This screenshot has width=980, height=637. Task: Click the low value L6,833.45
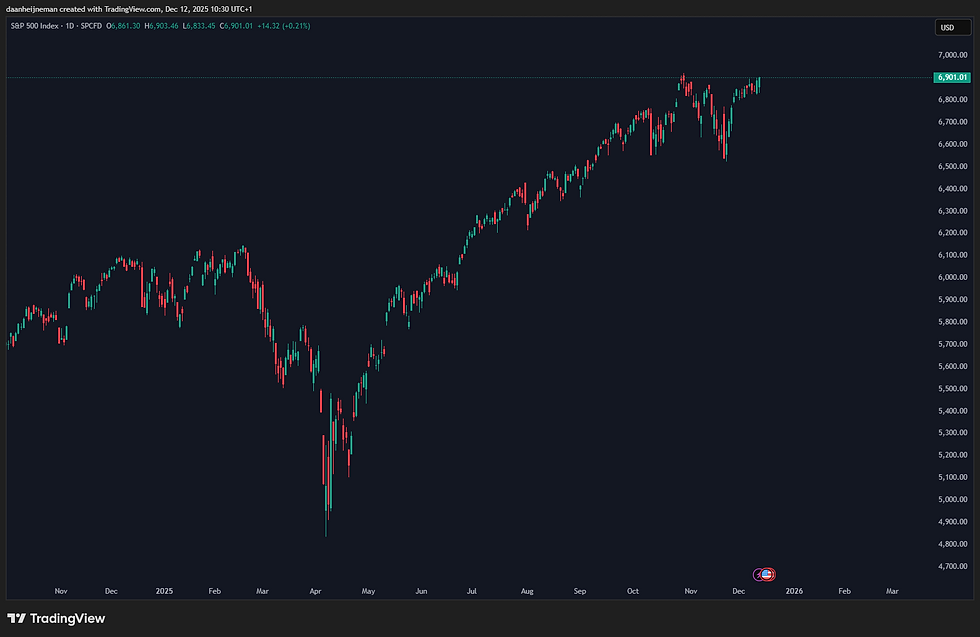tap(199, 26)
